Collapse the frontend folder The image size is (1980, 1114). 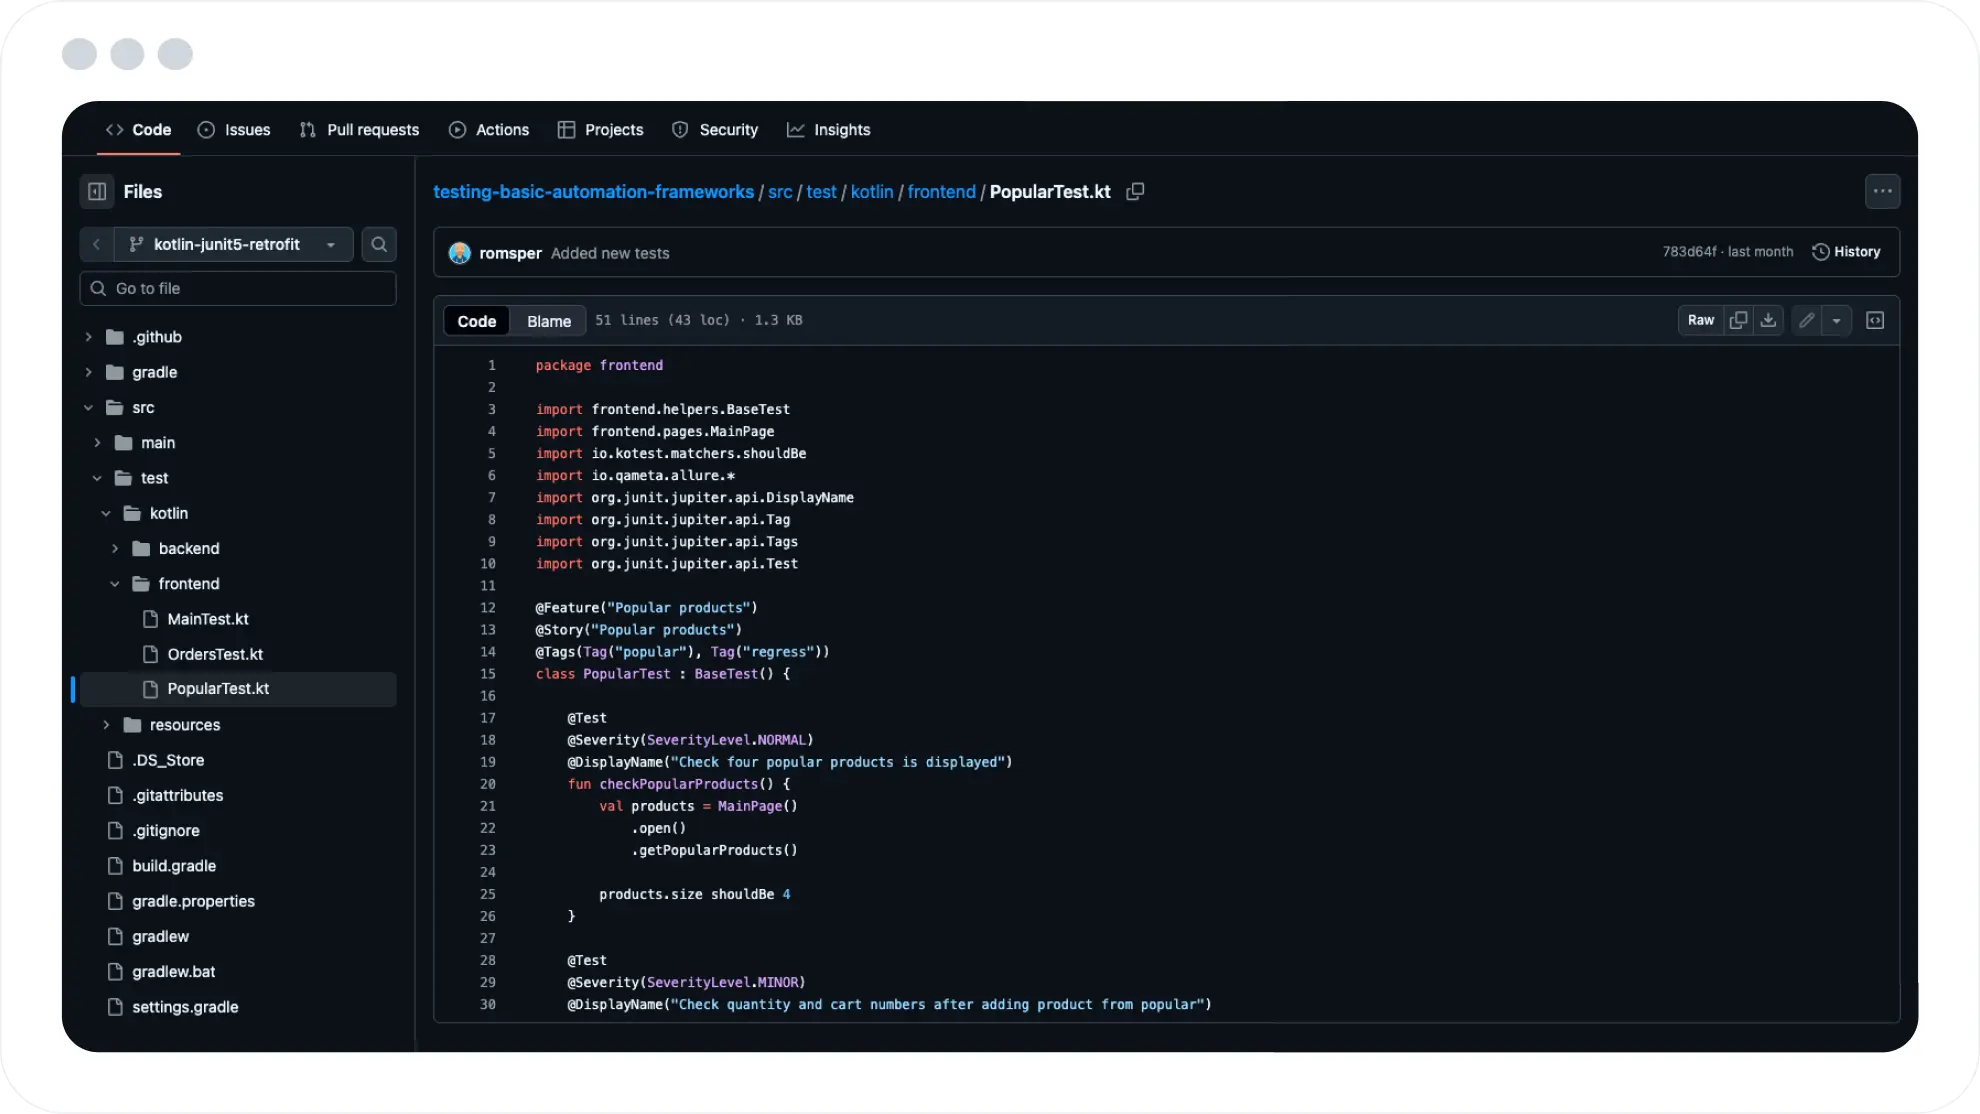115,584
